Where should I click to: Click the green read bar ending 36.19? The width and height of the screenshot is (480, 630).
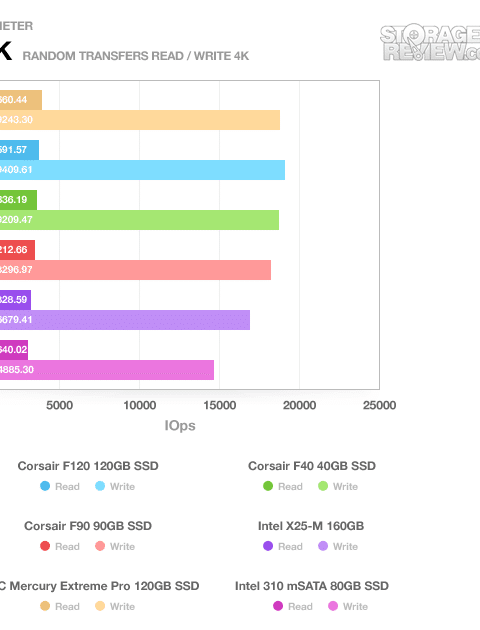[x=18, y=200]
